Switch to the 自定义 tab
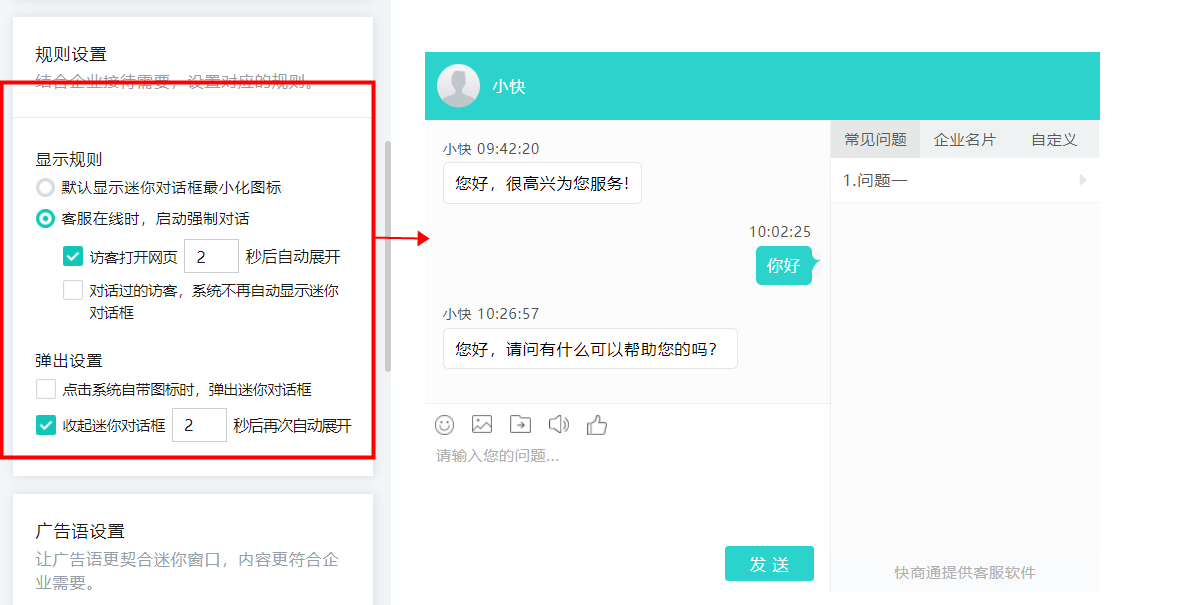 1054,140
